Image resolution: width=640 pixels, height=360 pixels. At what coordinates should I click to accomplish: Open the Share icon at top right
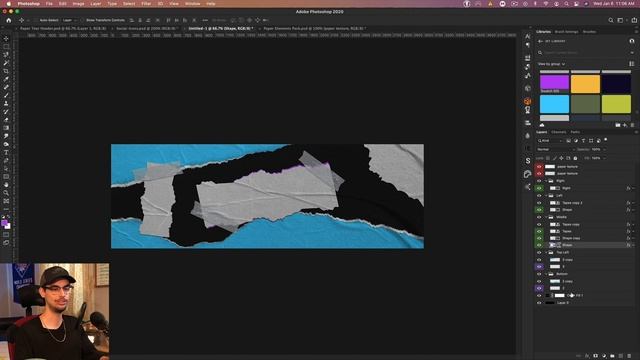634,20
